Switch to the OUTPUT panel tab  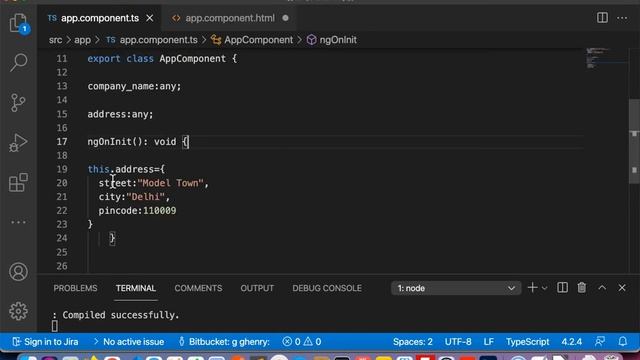[257, 288]
